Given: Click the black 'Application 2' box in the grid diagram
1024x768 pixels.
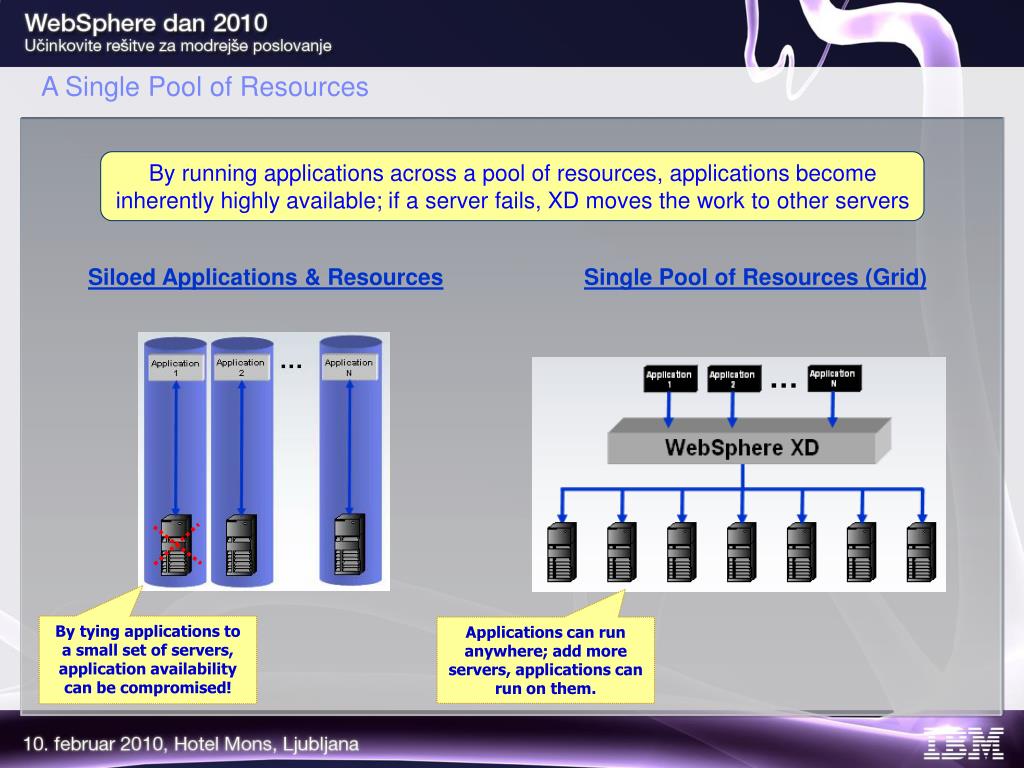Looking at the screenshot, I should (733, 379).
